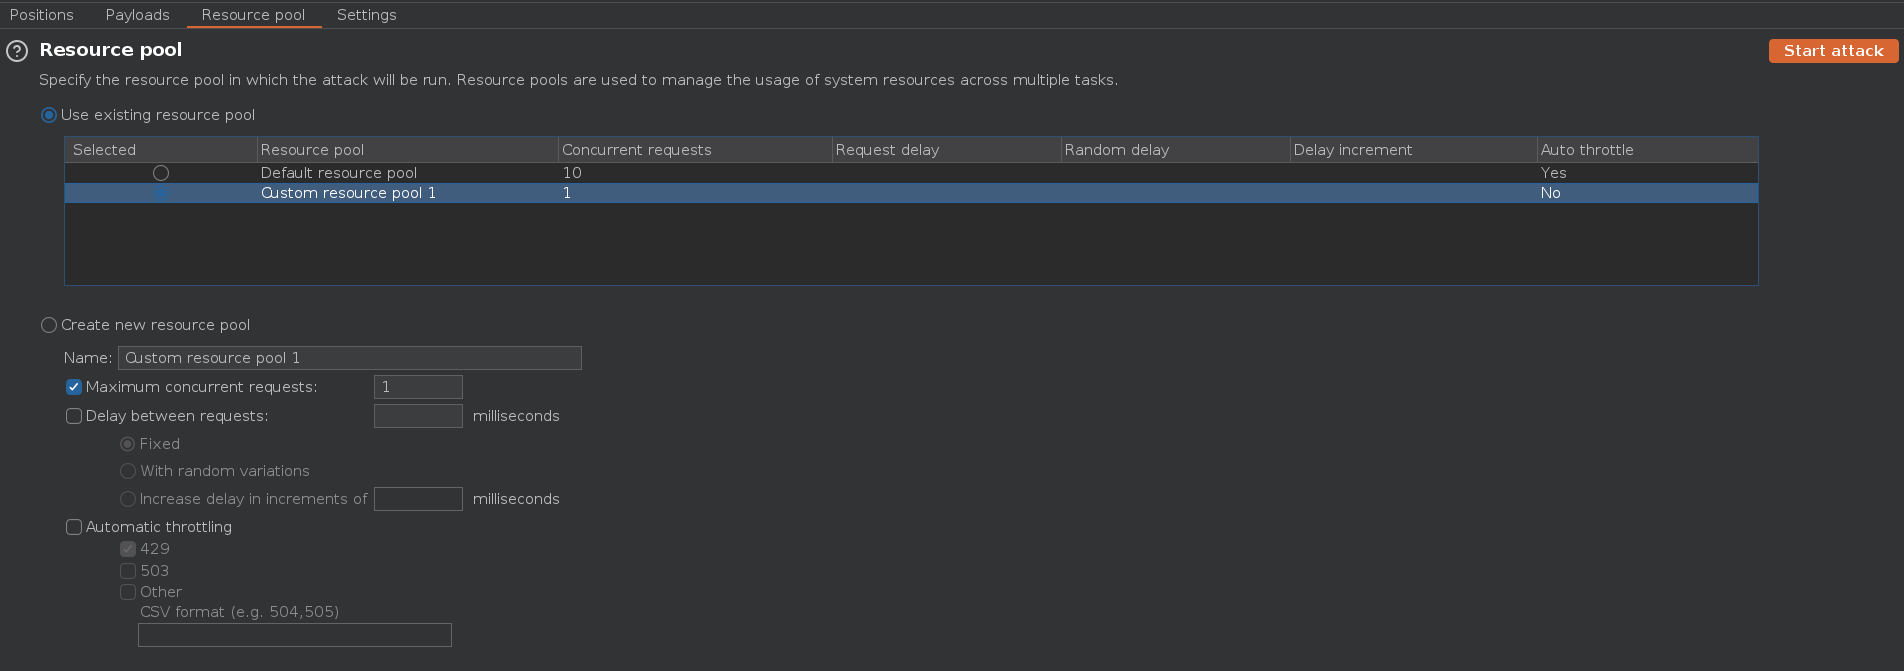The width and height of the screenshot is (1904, 671).
Task: Choose Increase delay in increments option
Action: pyautogui.click(x=128, y=499)
